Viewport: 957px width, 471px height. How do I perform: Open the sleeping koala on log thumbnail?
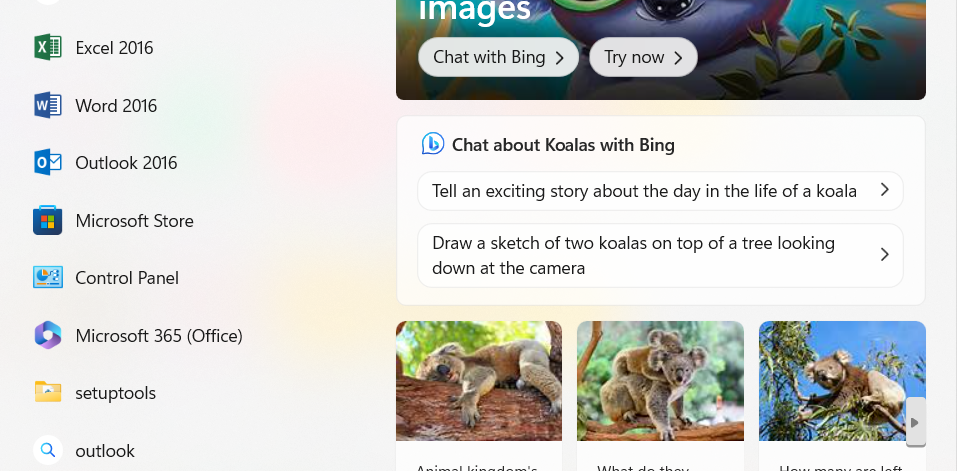(x=479, y=380)
